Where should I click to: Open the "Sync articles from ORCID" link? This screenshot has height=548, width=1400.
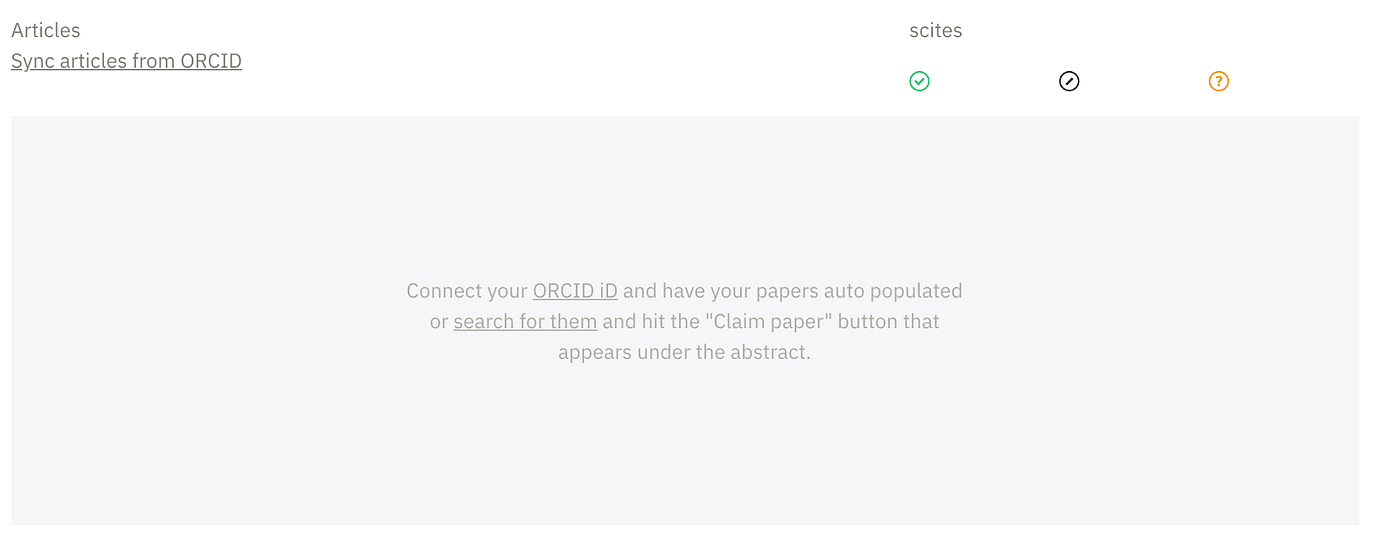click(126, 61)
